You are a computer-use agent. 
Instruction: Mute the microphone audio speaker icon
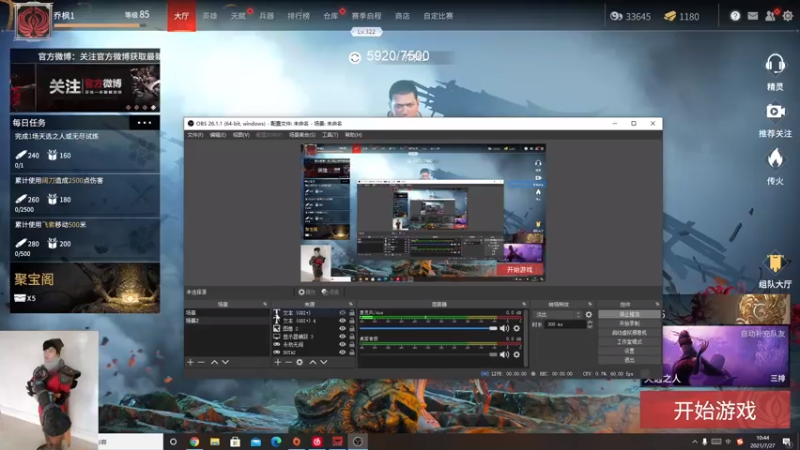(x=504, y=328)
